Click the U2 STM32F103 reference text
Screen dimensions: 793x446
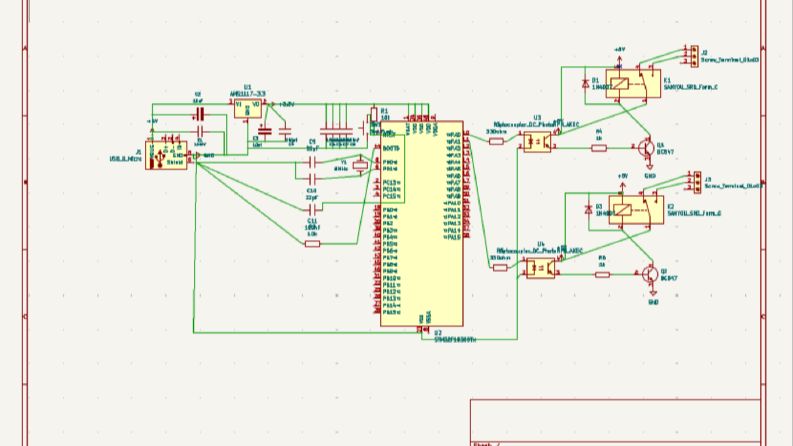[455, 340]
